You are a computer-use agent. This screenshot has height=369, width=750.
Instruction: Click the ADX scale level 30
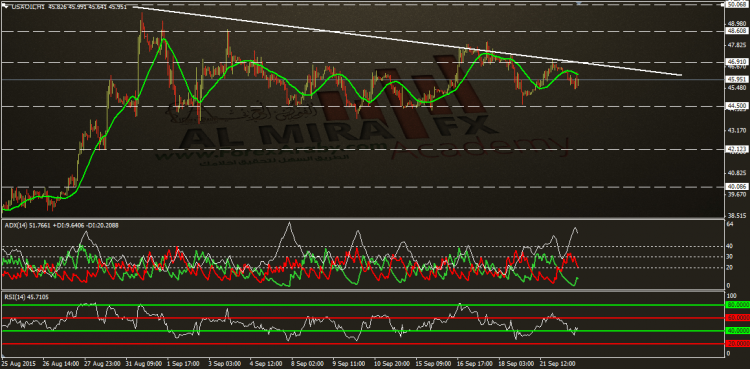coord(730,257)
